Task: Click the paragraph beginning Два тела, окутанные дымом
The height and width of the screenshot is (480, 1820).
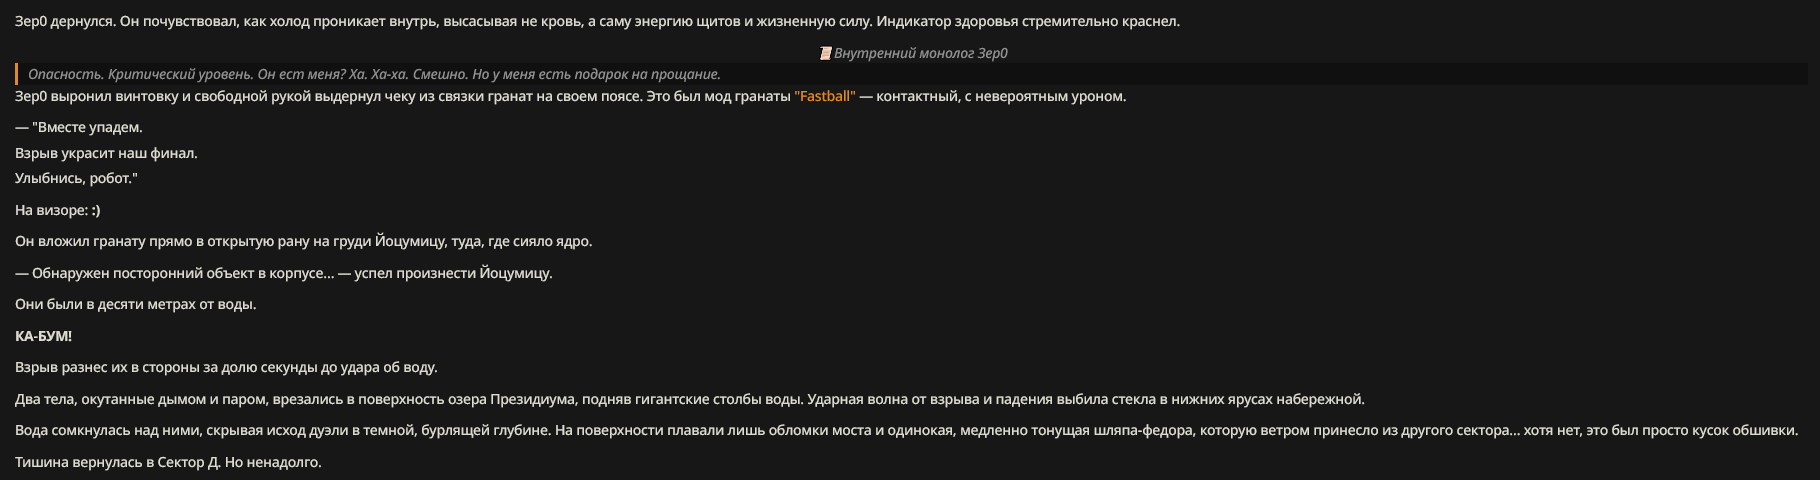Action: coord(690,399)
